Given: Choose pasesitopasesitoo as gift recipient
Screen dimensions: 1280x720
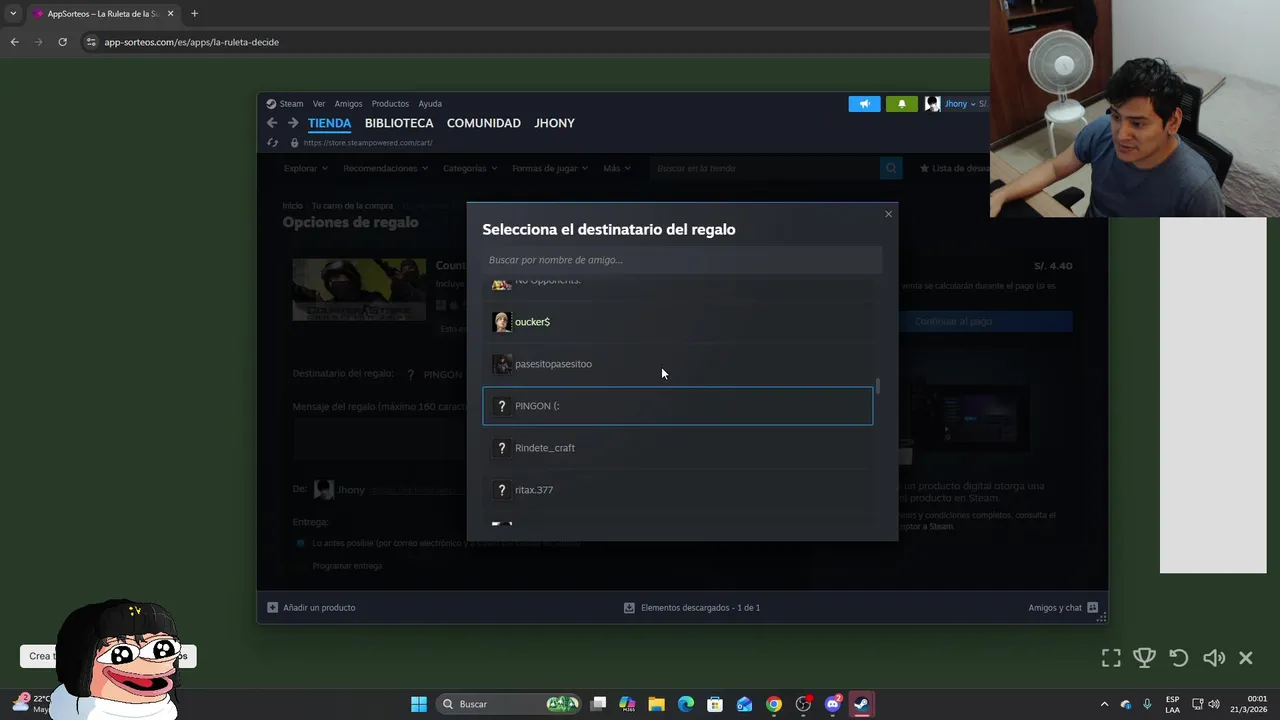Looking at the screenshot, I should click(678, 364).
